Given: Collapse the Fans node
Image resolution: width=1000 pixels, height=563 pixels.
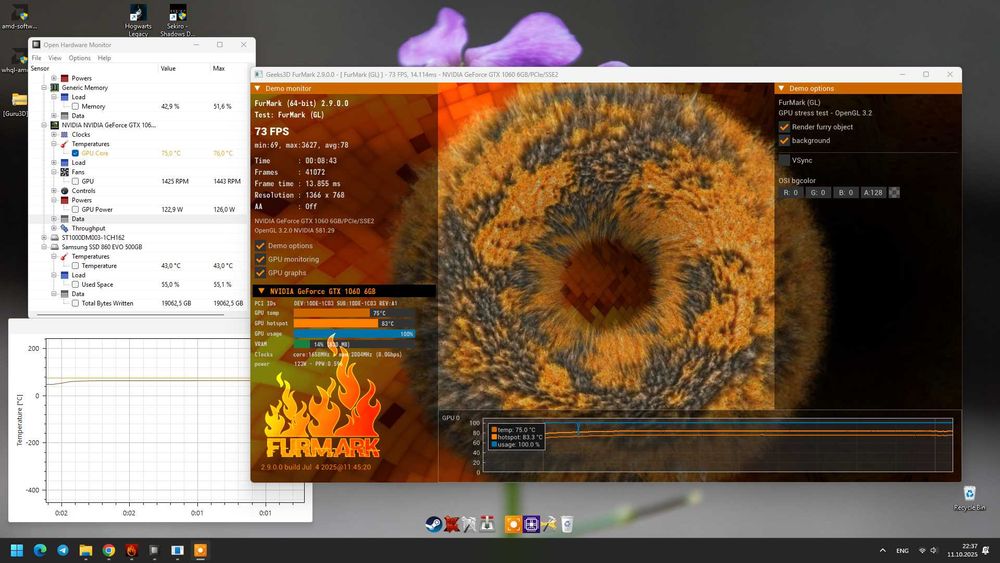Looking at the screenshot, I should (54, 172).
